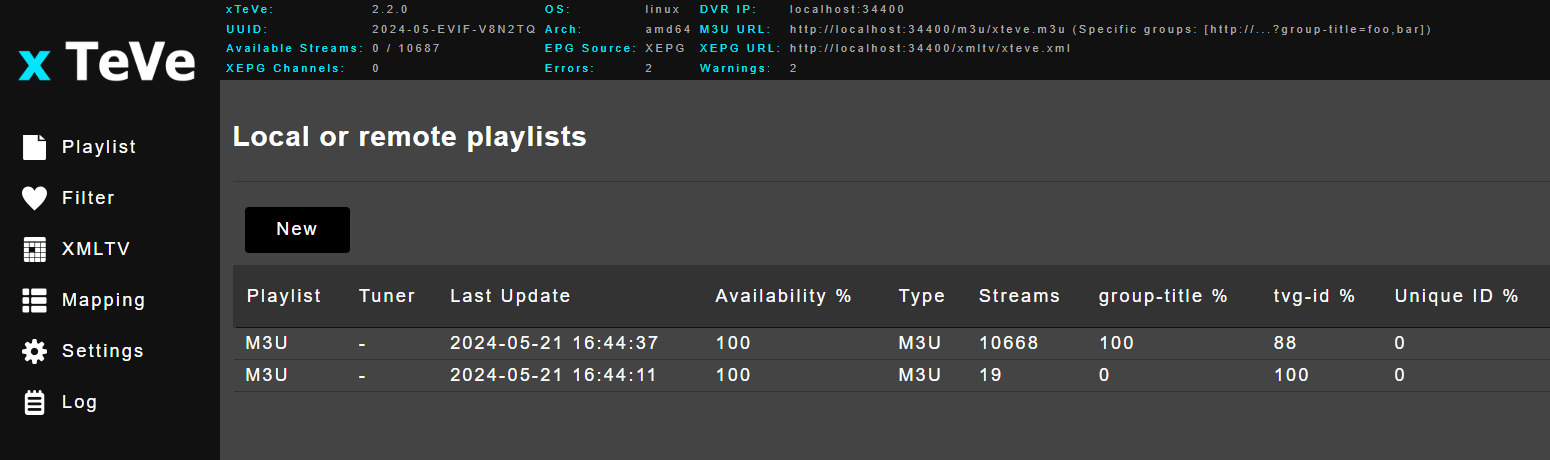Open the Filter menu label

tap(88, 198)
